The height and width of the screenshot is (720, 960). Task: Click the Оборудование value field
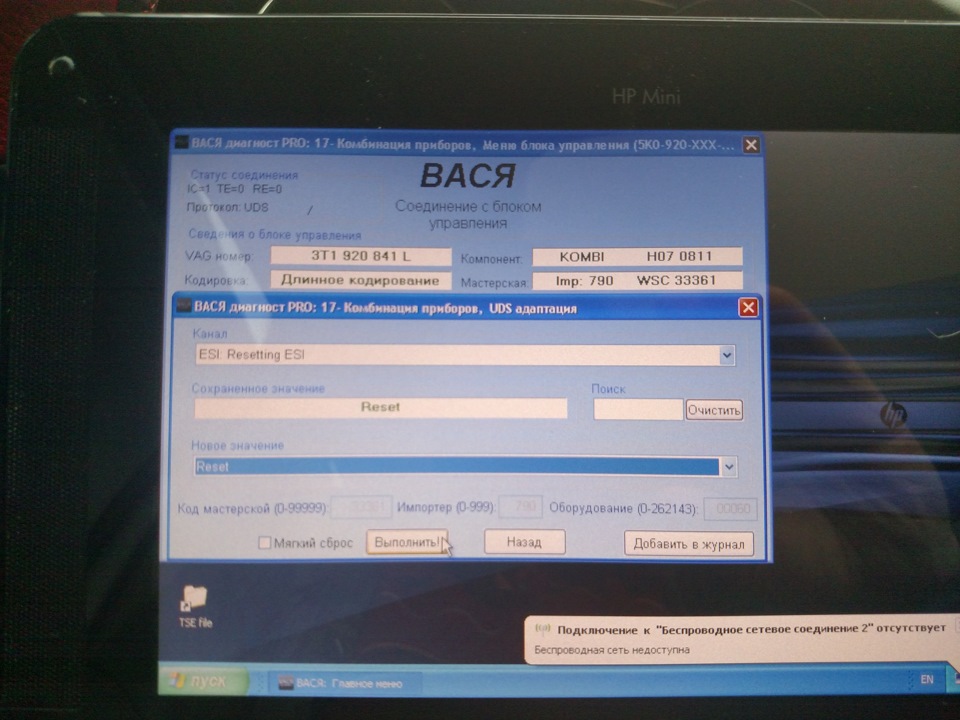730,509
